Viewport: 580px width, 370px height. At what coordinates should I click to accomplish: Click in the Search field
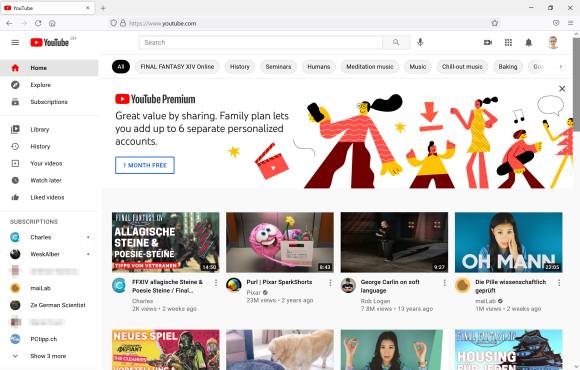261,43
